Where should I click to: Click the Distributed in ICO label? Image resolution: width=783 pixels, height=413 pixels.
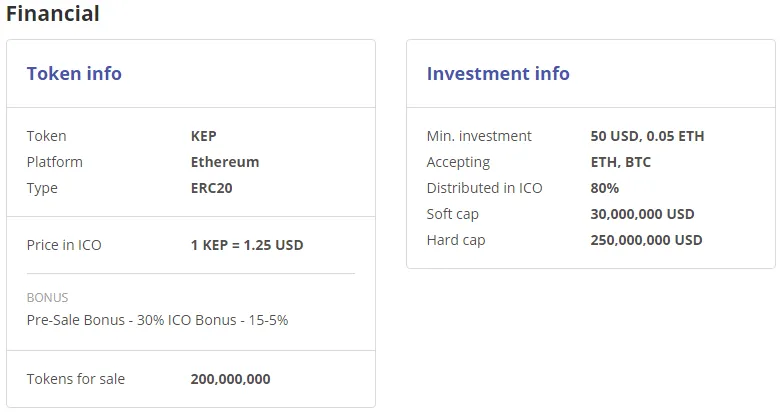pos(484,188)
